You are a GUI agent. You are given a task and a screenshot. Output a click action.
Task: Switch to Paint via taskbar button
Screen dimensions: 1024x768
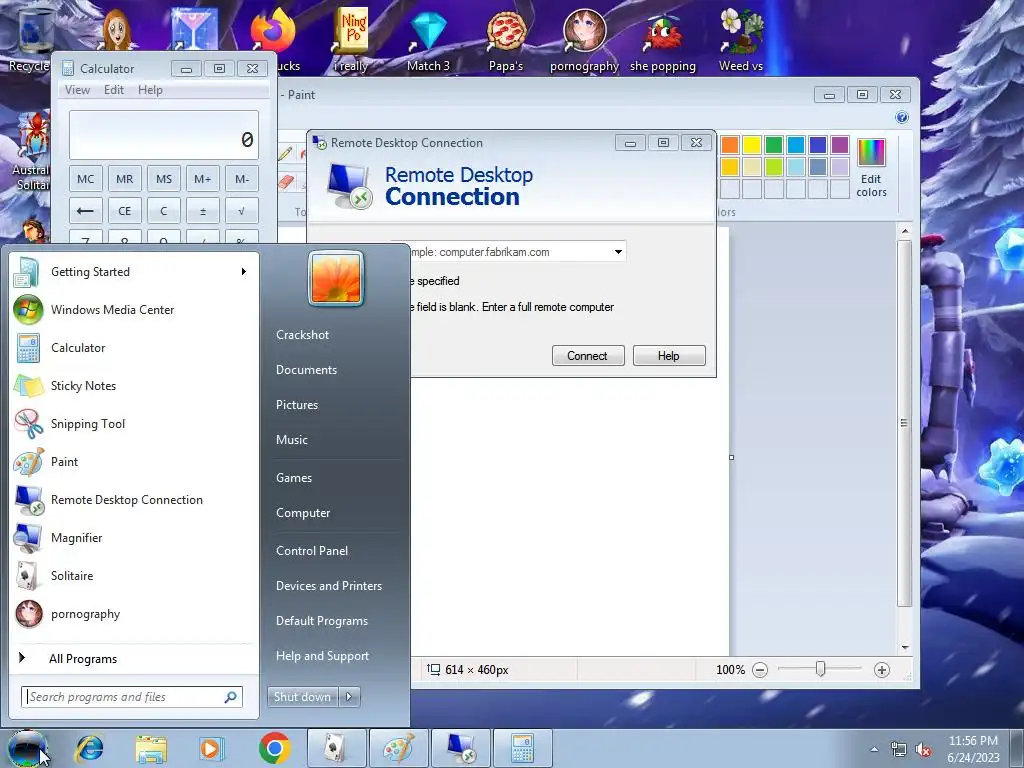pyautogui.click(x=398, y=748)
